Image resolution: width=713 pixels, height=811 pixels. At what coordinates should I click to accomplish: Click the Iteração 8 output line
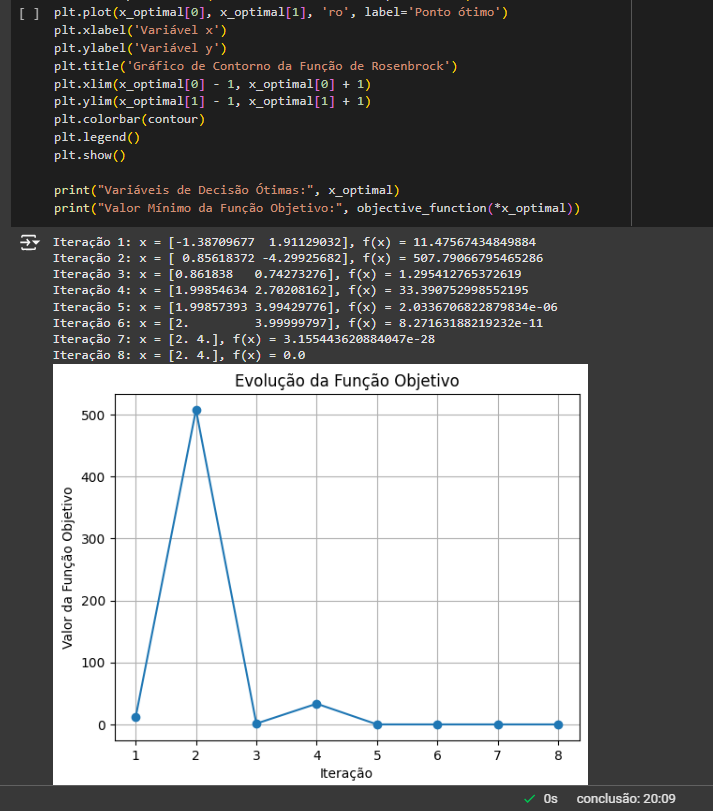[178, 354]
